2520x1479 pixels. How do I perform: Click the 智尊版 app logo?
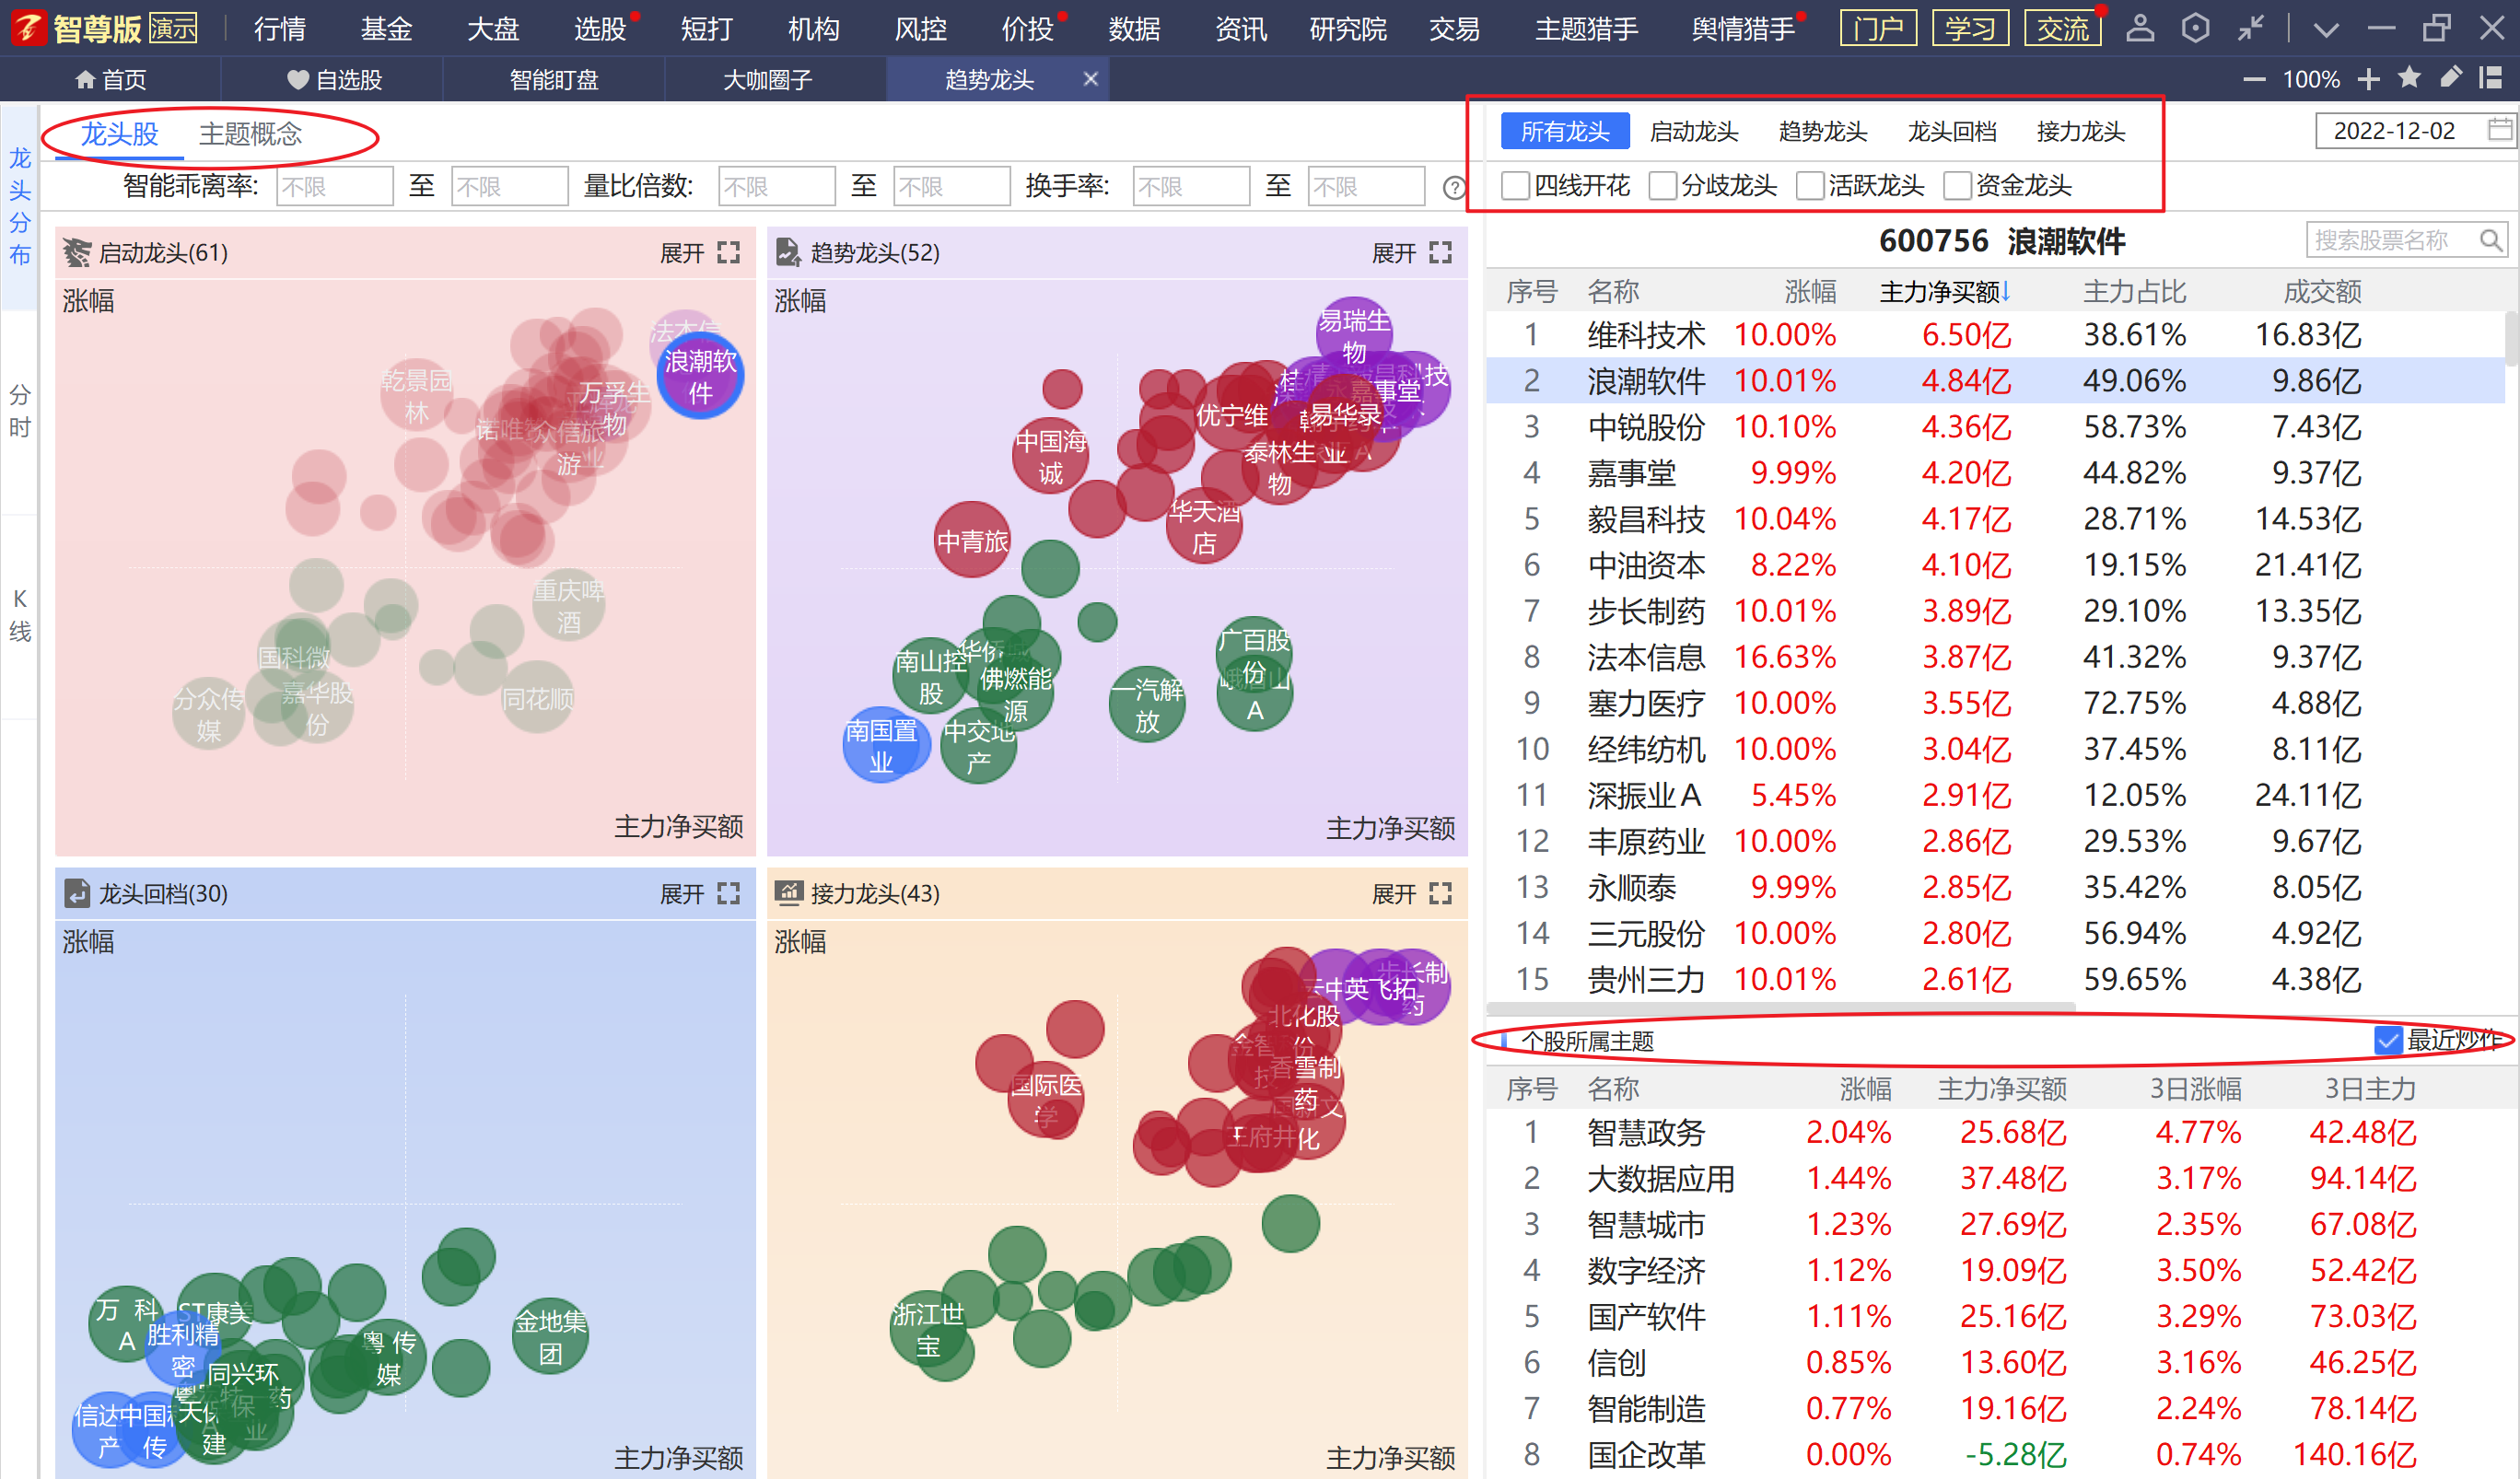28,27
